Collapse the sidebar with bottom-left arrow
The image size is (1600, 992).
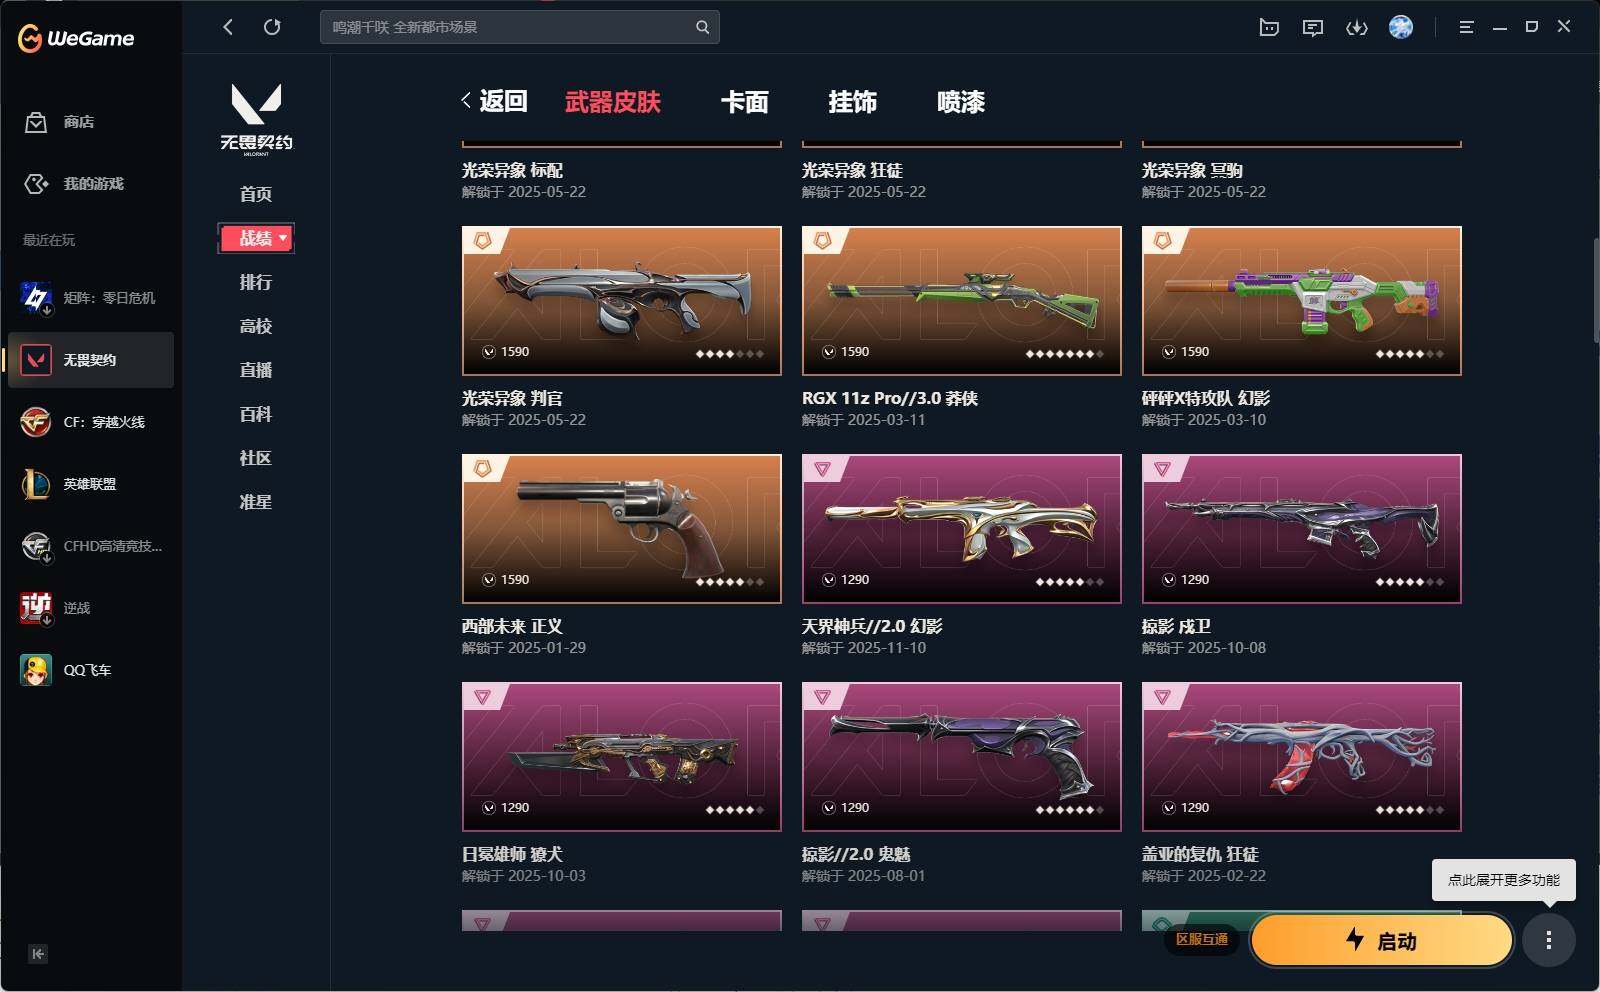tap(37, 954)
